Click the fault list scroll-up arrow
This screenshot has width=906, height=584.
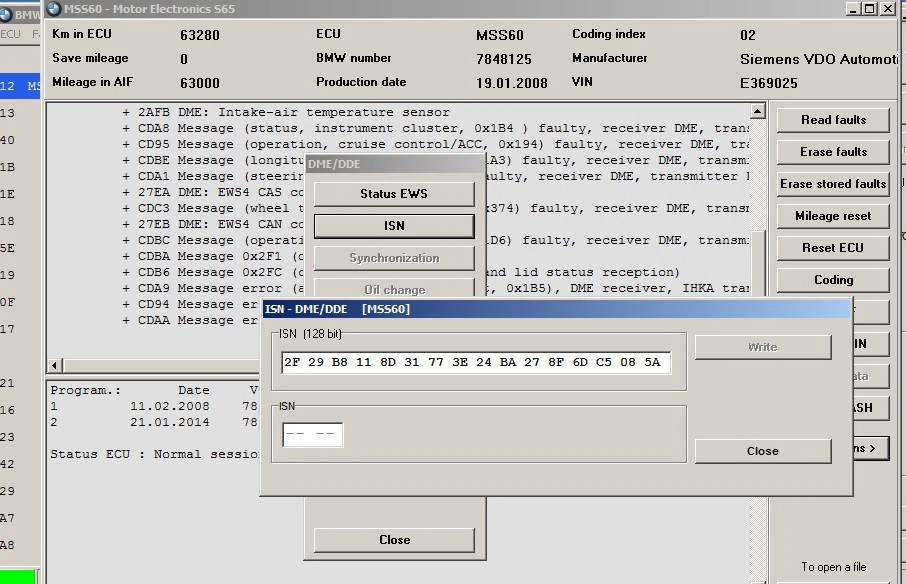point(758,111)
